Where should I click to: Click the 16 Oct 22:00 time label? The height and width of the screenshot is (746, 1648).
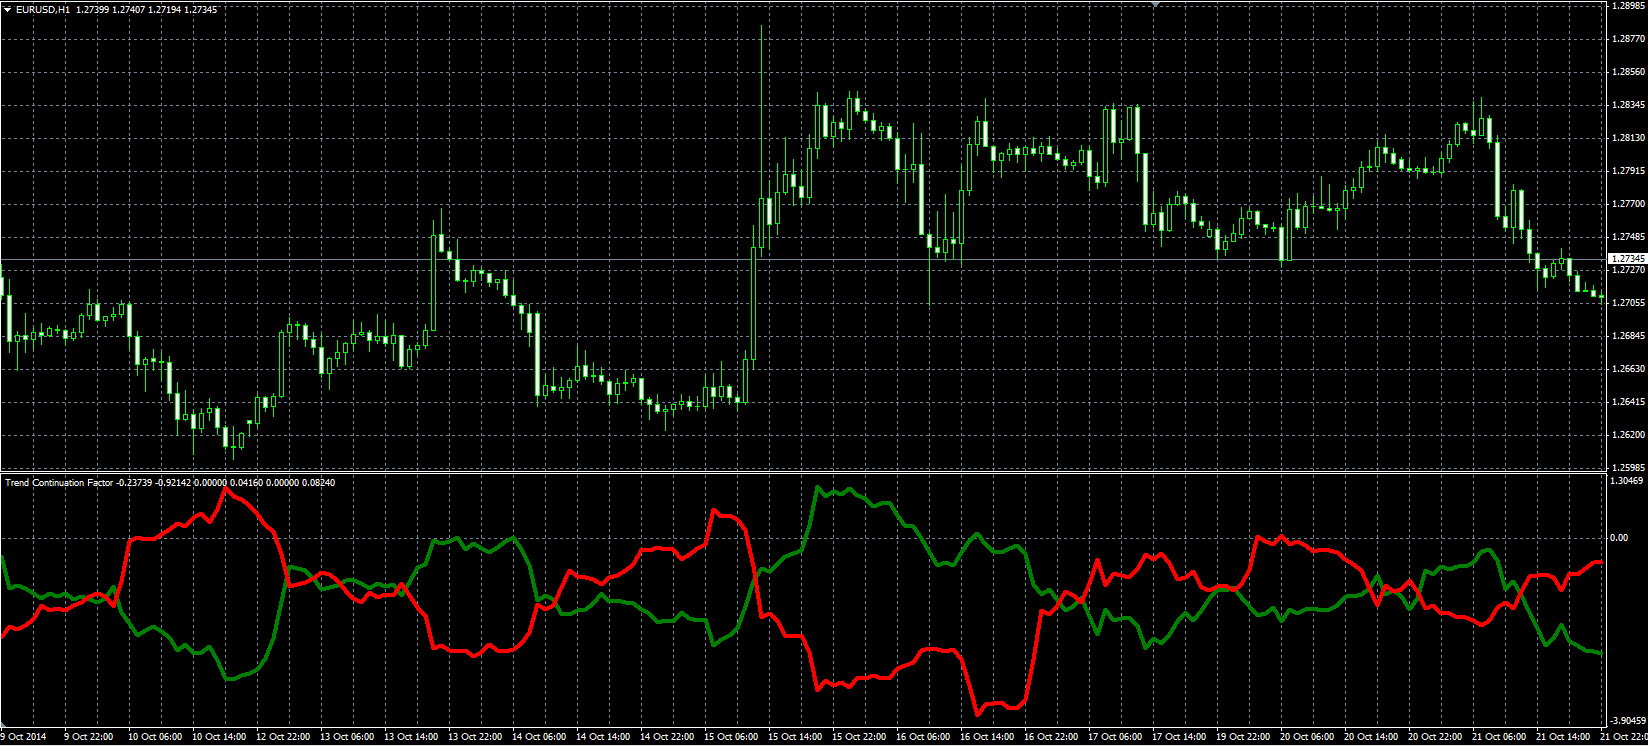pos(1051,737)
